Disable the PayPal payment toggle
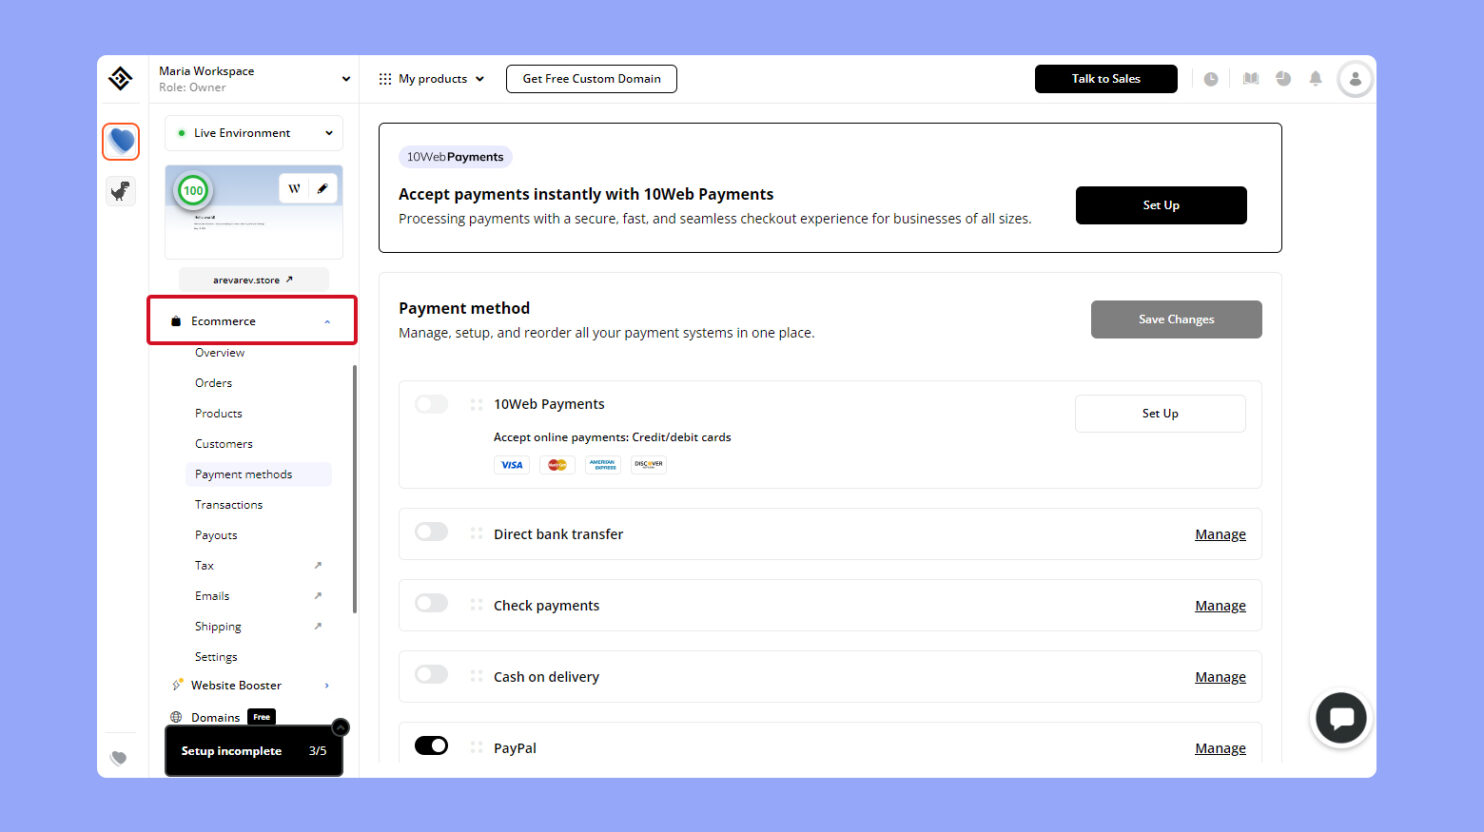This screenshot has width=1484, height=832. [x=431, y=746]
